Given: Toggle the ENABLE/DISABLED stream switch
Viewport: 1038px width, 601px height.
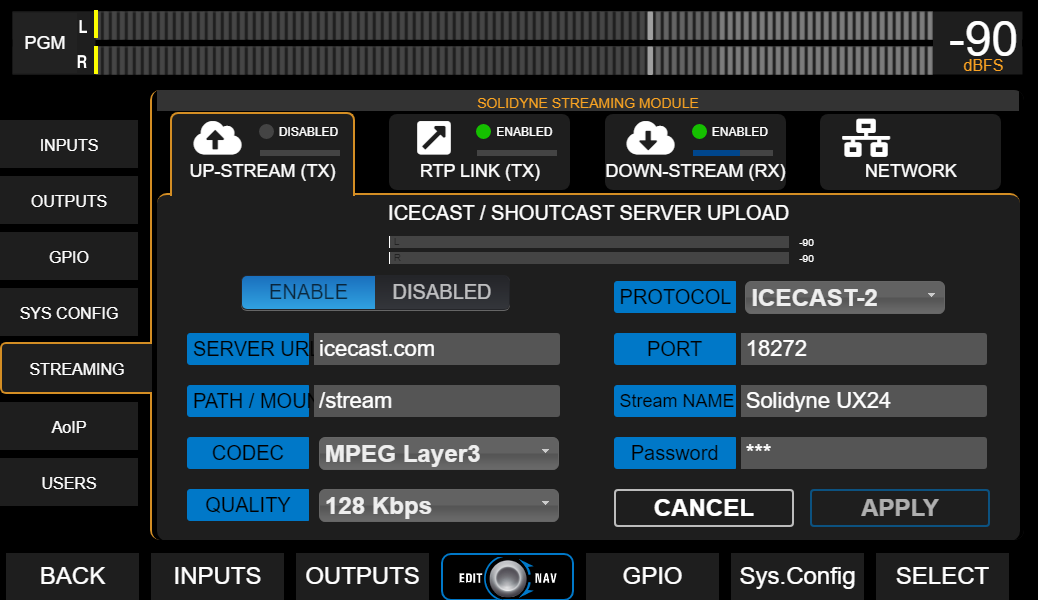Looking at the screenshot, I should point(375,292).
